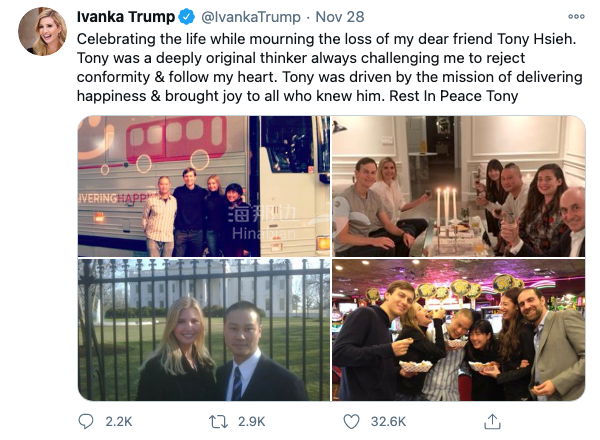Open the three-dot more options menu
Viewport: 600px width, 440px height.
coord(576,16)
